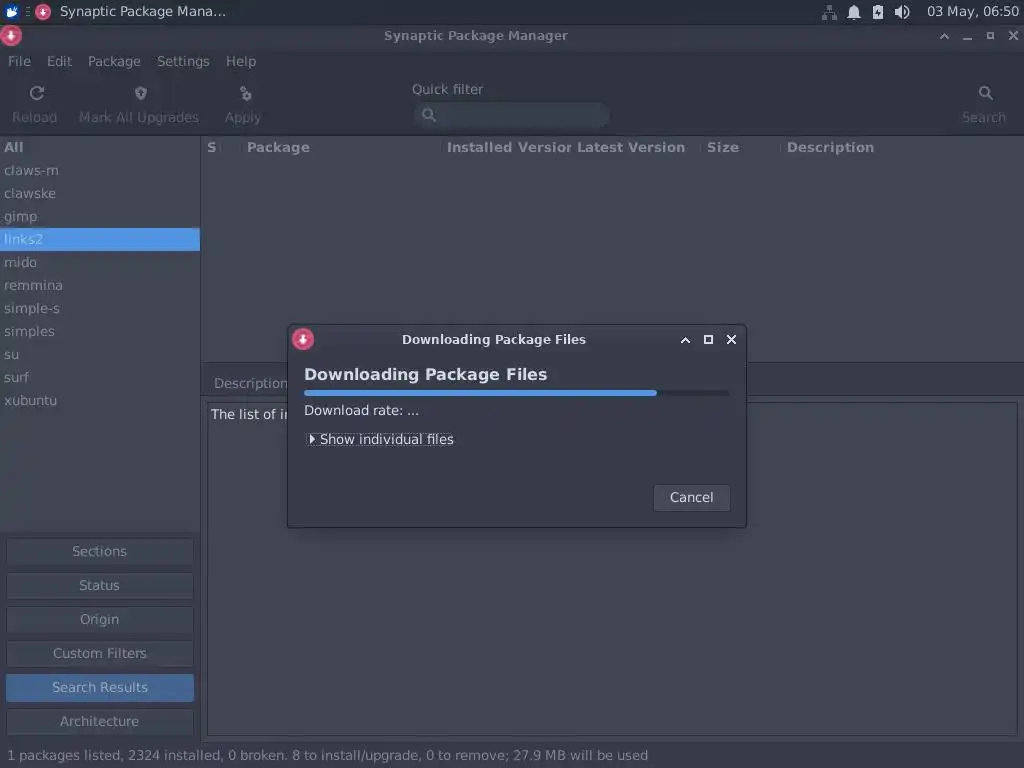This screenshot has width=1024, height=768.
Task: Open the Settings menu
Action: click(183, 61)
